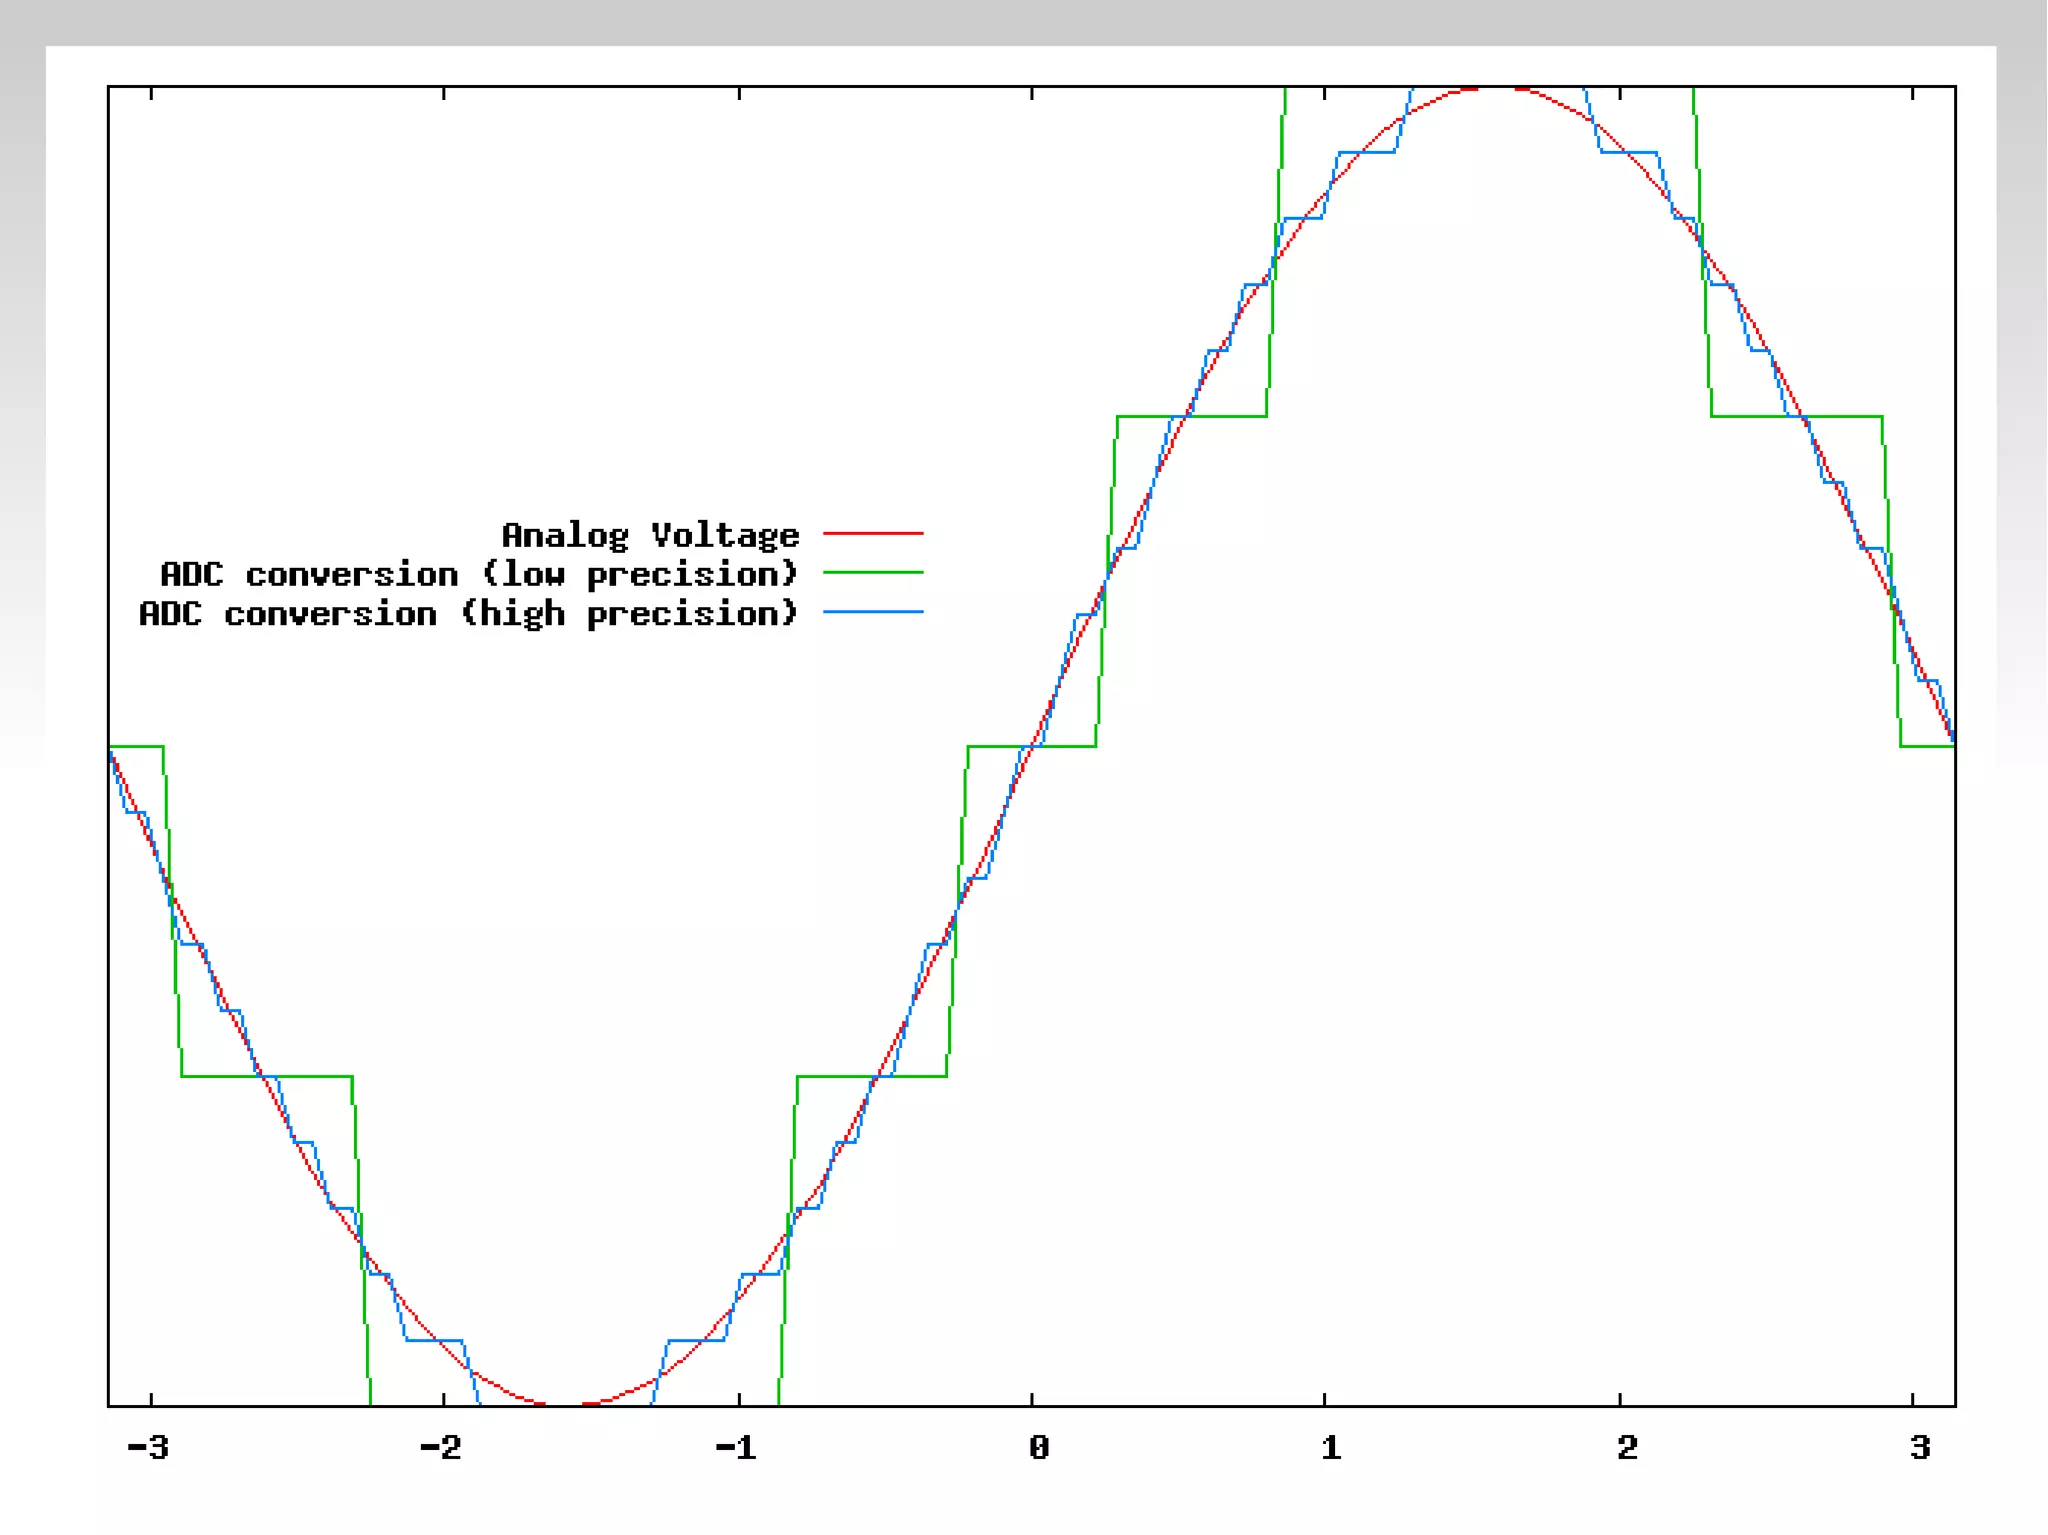Click the red sine curve's peak
The height and width of the screenshot is (1535, 2048).
tap(1496, 88)
